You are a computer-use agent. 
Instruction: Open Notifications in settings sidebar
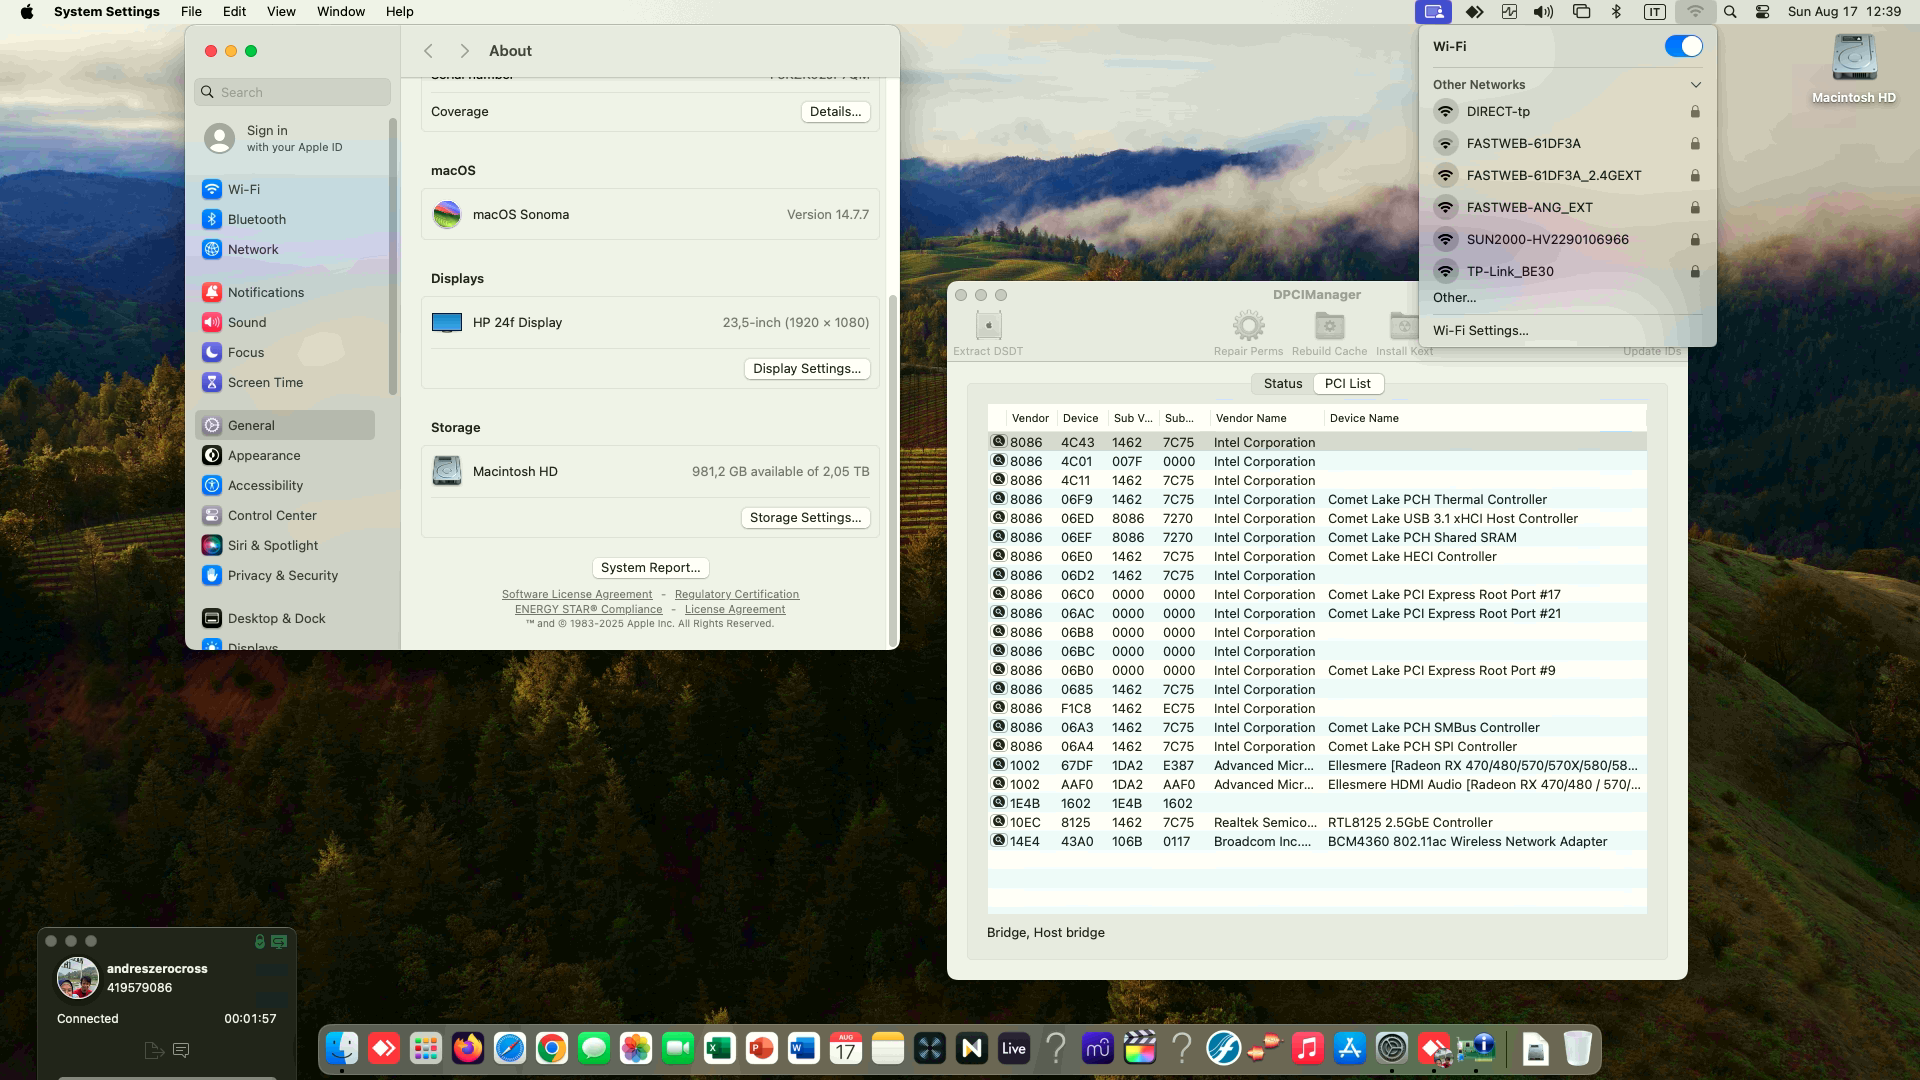coord(285,292)
